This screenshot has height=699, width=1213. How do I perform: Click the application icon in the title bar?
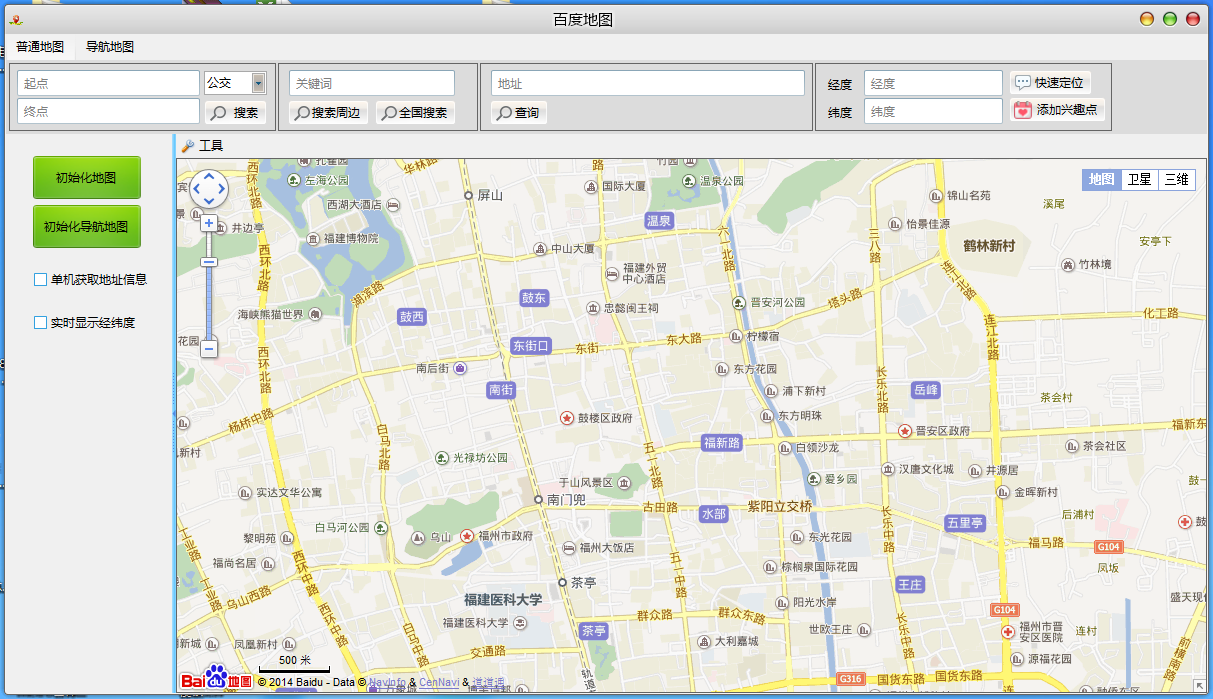click(16, 19)
